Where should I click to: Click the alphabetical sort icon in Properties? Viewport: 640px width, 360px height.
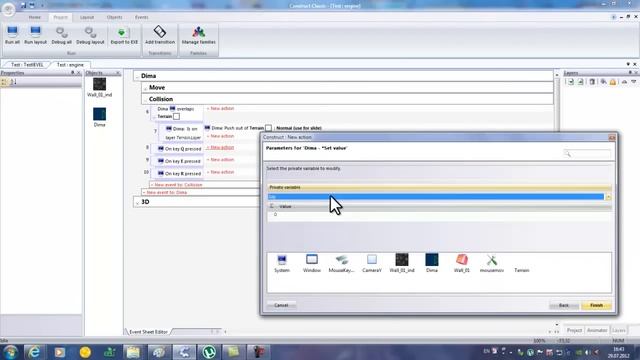13,82
